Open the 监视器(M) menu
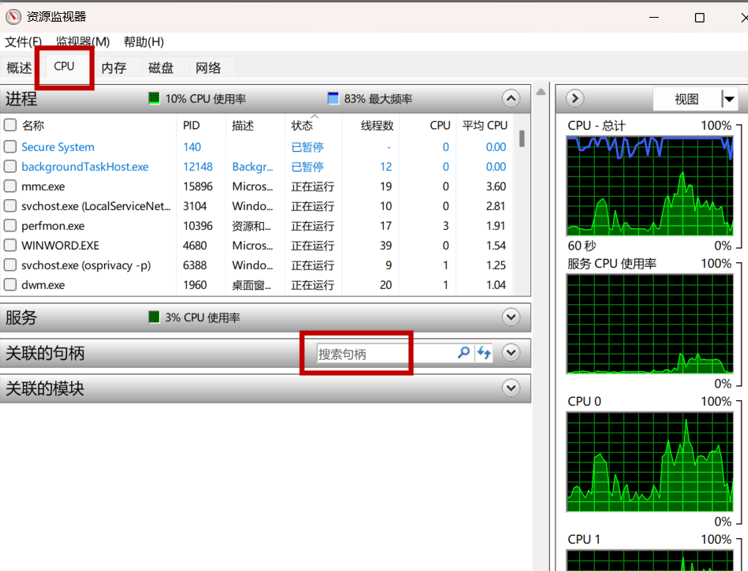This screenshot has width=748, height=571. [83, 42]
